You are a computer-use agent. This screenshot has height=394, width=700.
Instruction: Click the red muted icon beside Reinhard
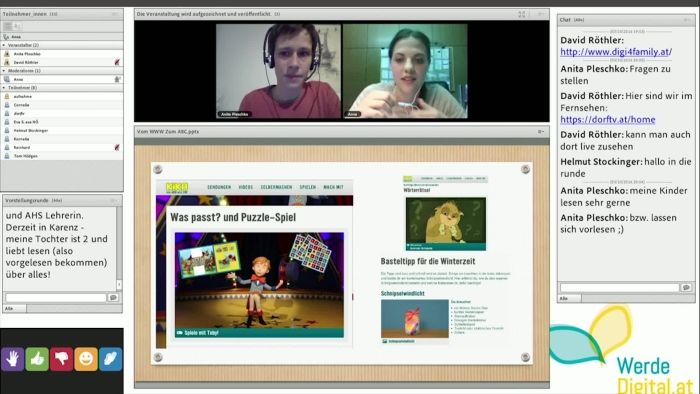click(x=117, y=147)
